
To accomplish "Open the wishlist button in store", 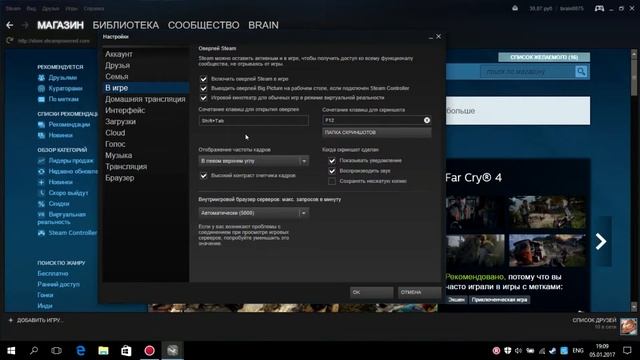I will pos(544,57).
